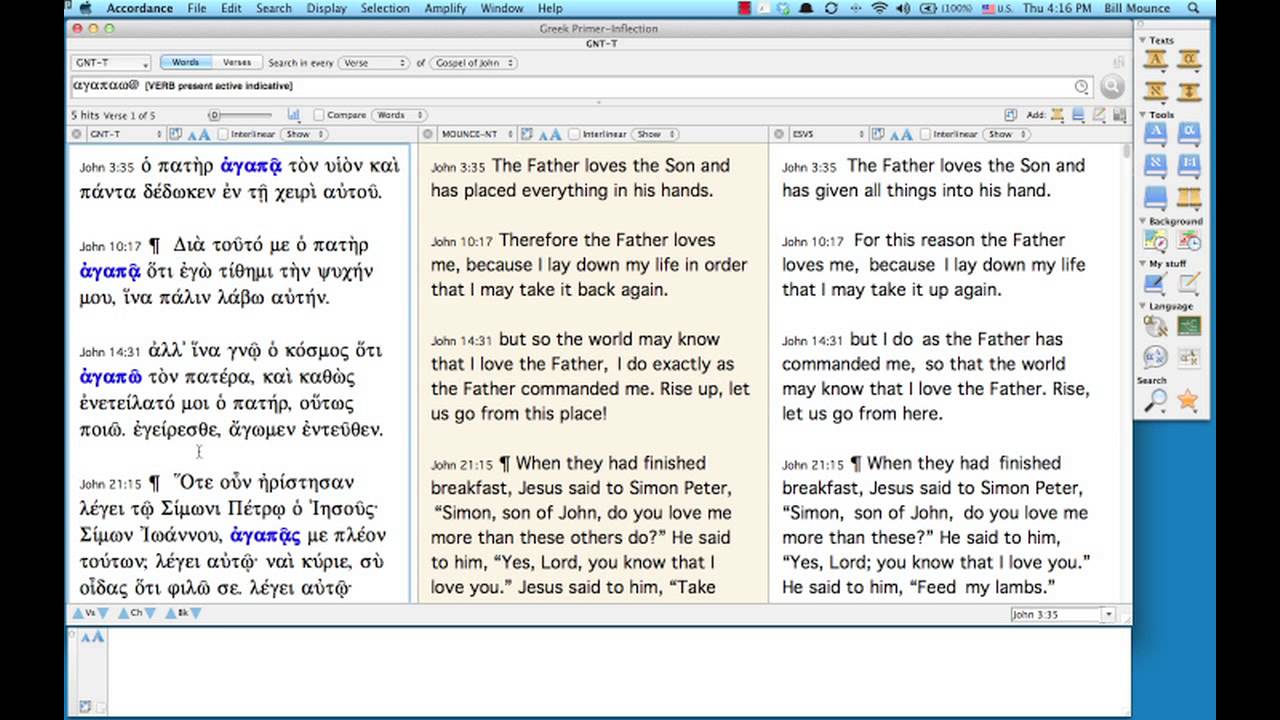Open the user notes pencil icon in My Stuff
1280x720 pixels.
point(1189,283)
